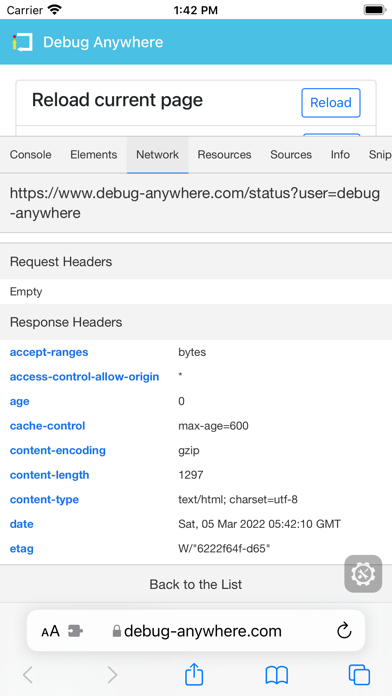
Task: Go forward with Safari forward chevron
Action: click(x=112, y=675)
